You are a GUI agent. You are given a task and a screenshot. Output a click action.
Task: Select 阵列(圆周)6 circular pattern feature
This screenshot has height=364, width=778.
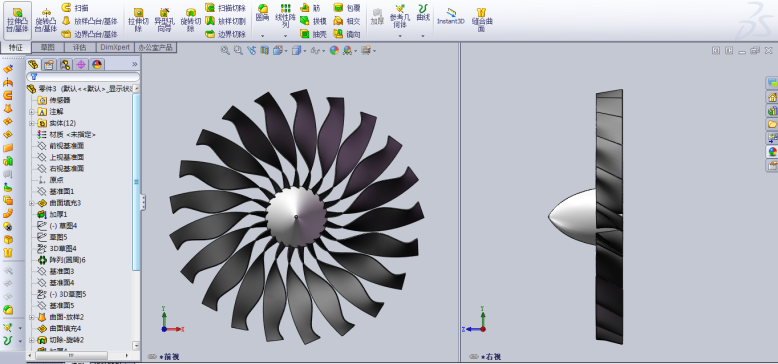(62, 260)
